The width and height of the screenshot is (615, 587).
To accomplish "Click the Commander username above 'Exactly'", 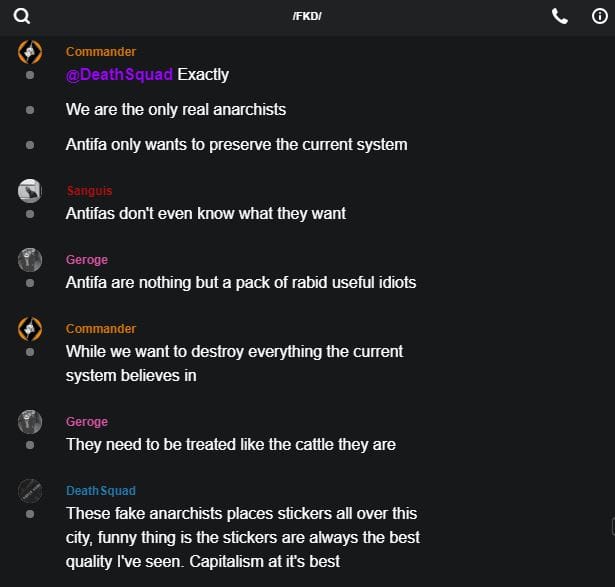I will (101, 52).
